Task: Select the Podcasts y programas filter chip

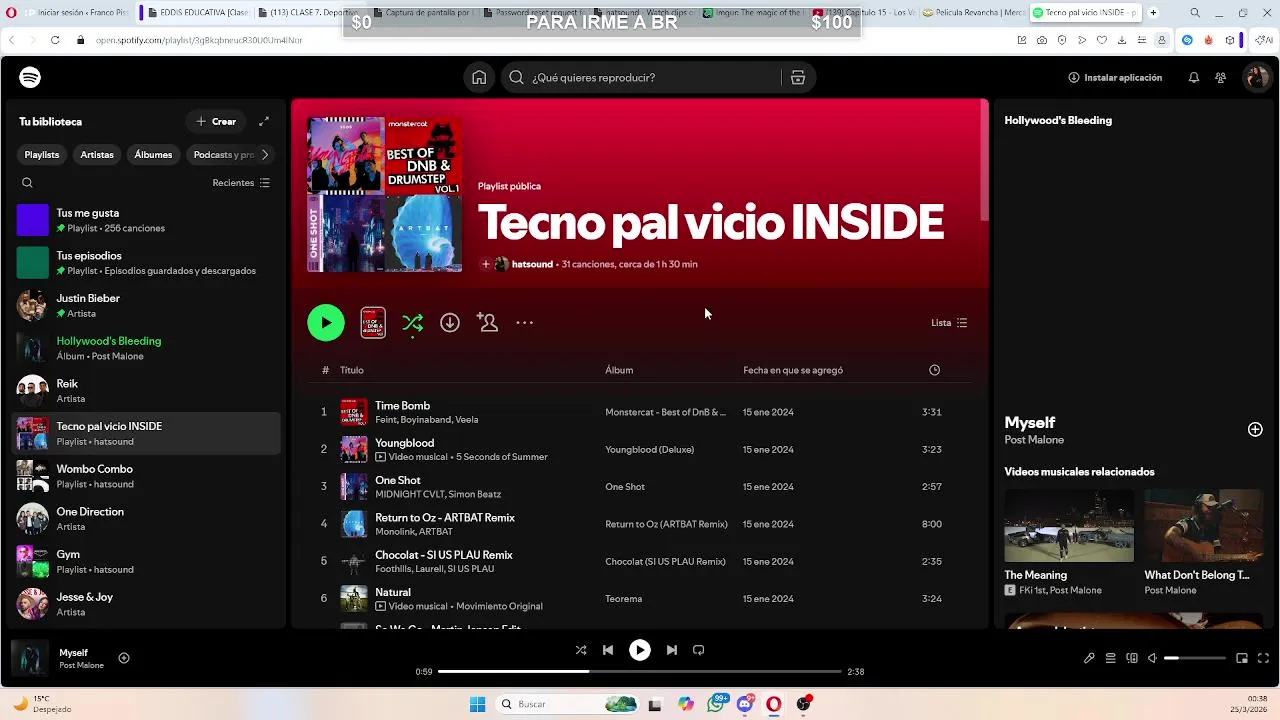Action: point(222,155)
